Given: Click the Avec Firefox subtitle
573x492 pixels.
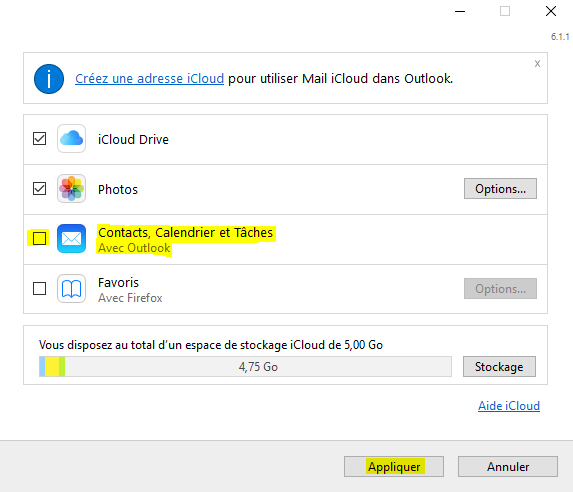Looking at the screenshot, I should click(130, 298).
